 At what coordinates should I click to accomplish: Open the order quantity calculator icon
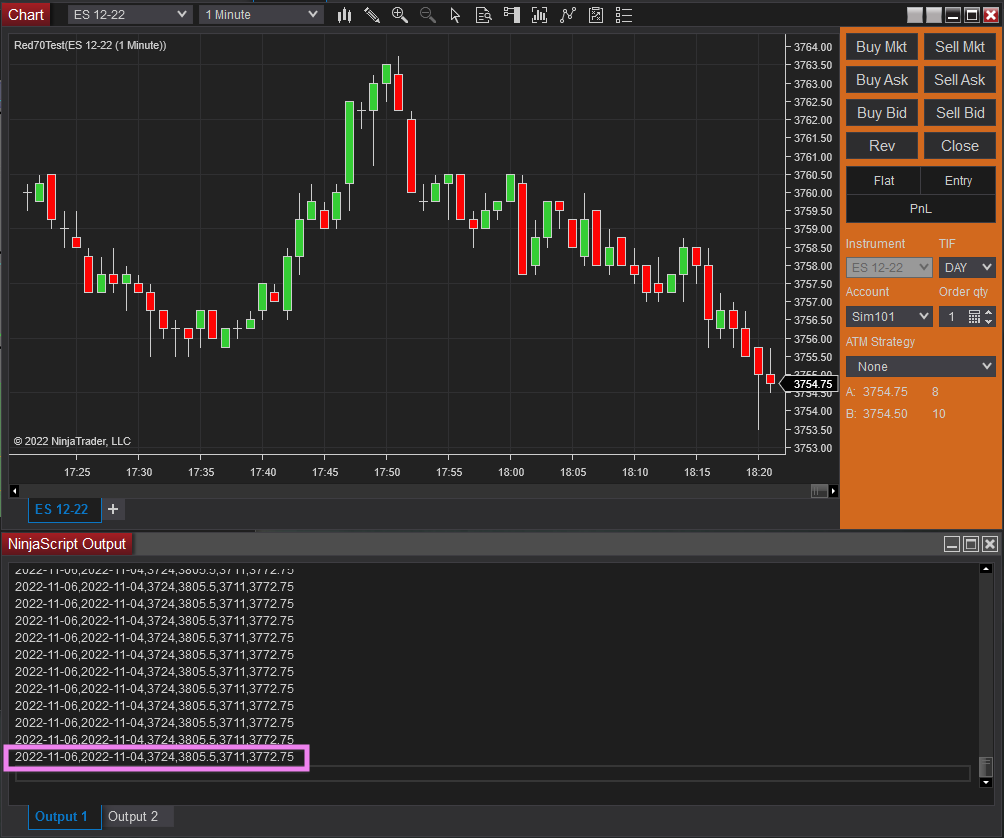coord(974,317)
